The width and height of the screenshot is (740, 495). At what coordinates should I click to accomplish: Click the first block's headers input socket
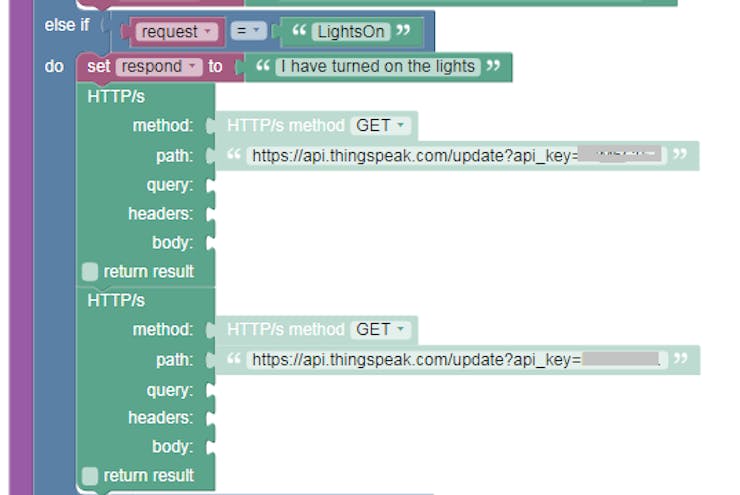[x=211, y=214]
